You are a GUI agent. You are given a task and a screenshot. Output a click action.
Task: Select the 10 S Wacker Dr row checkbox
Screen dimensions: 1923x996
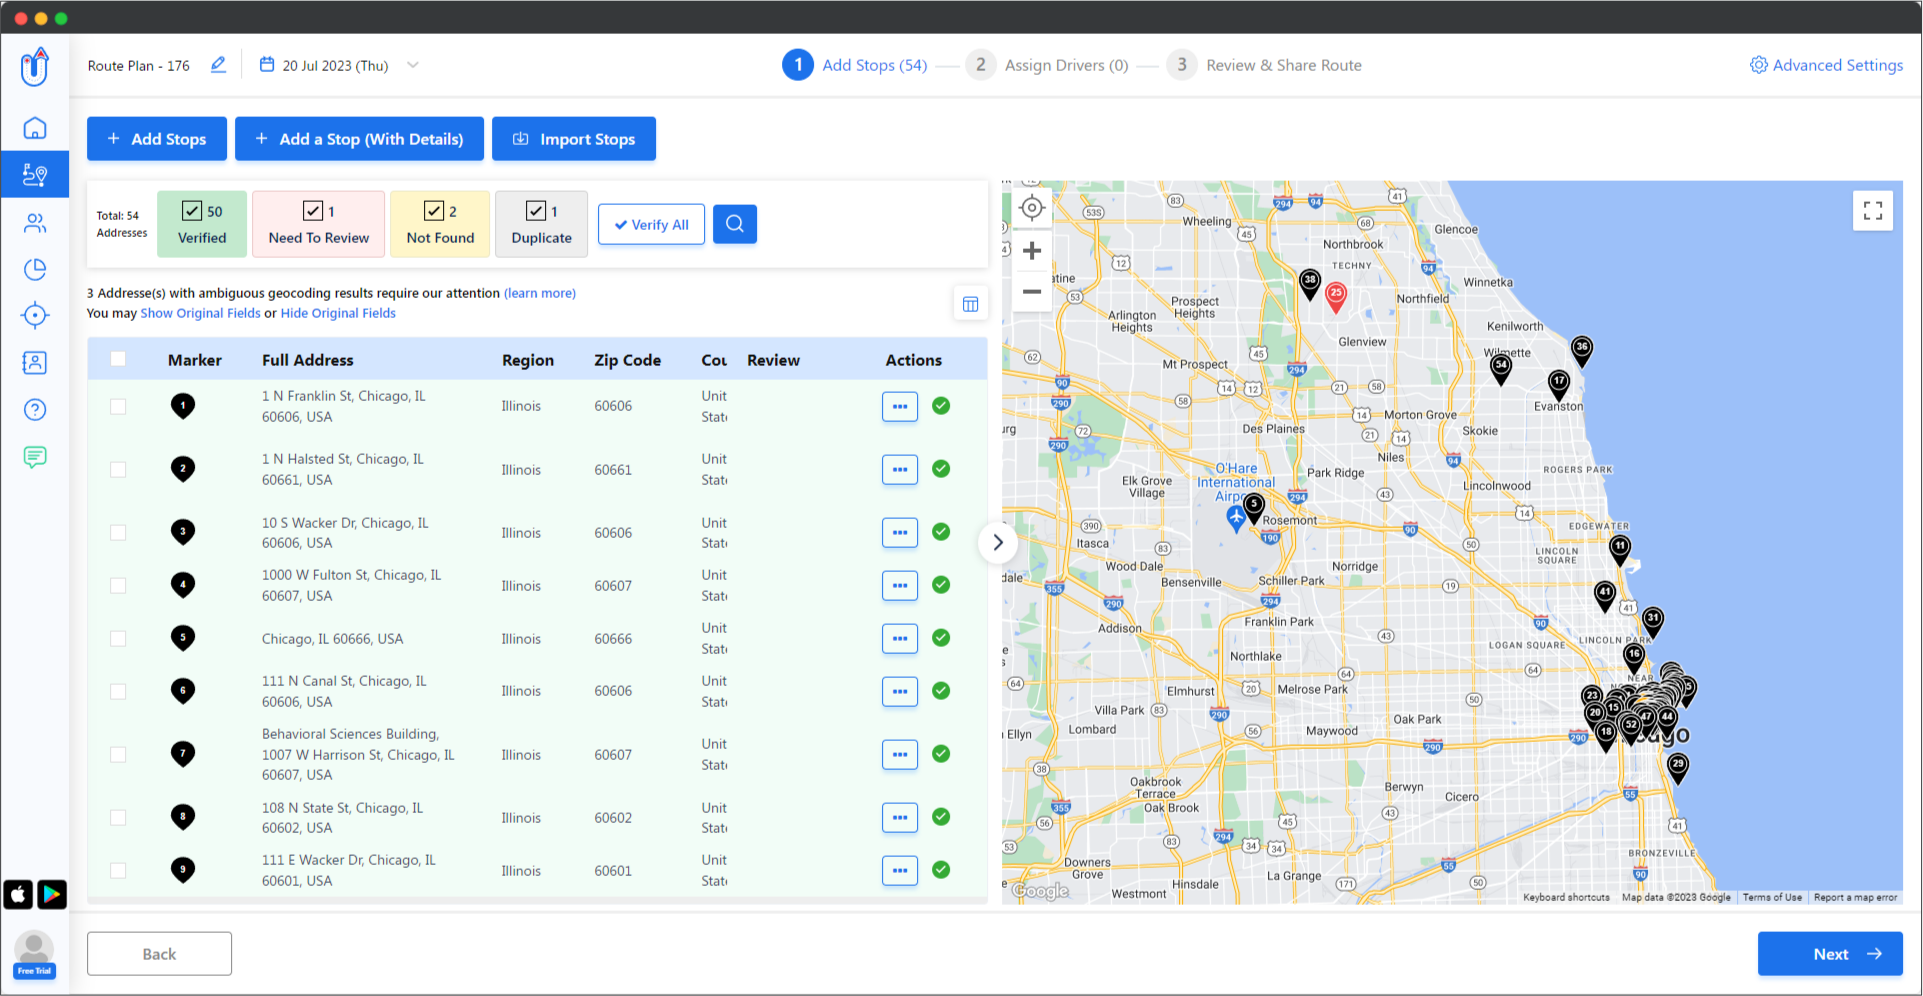tap(118, 532)
